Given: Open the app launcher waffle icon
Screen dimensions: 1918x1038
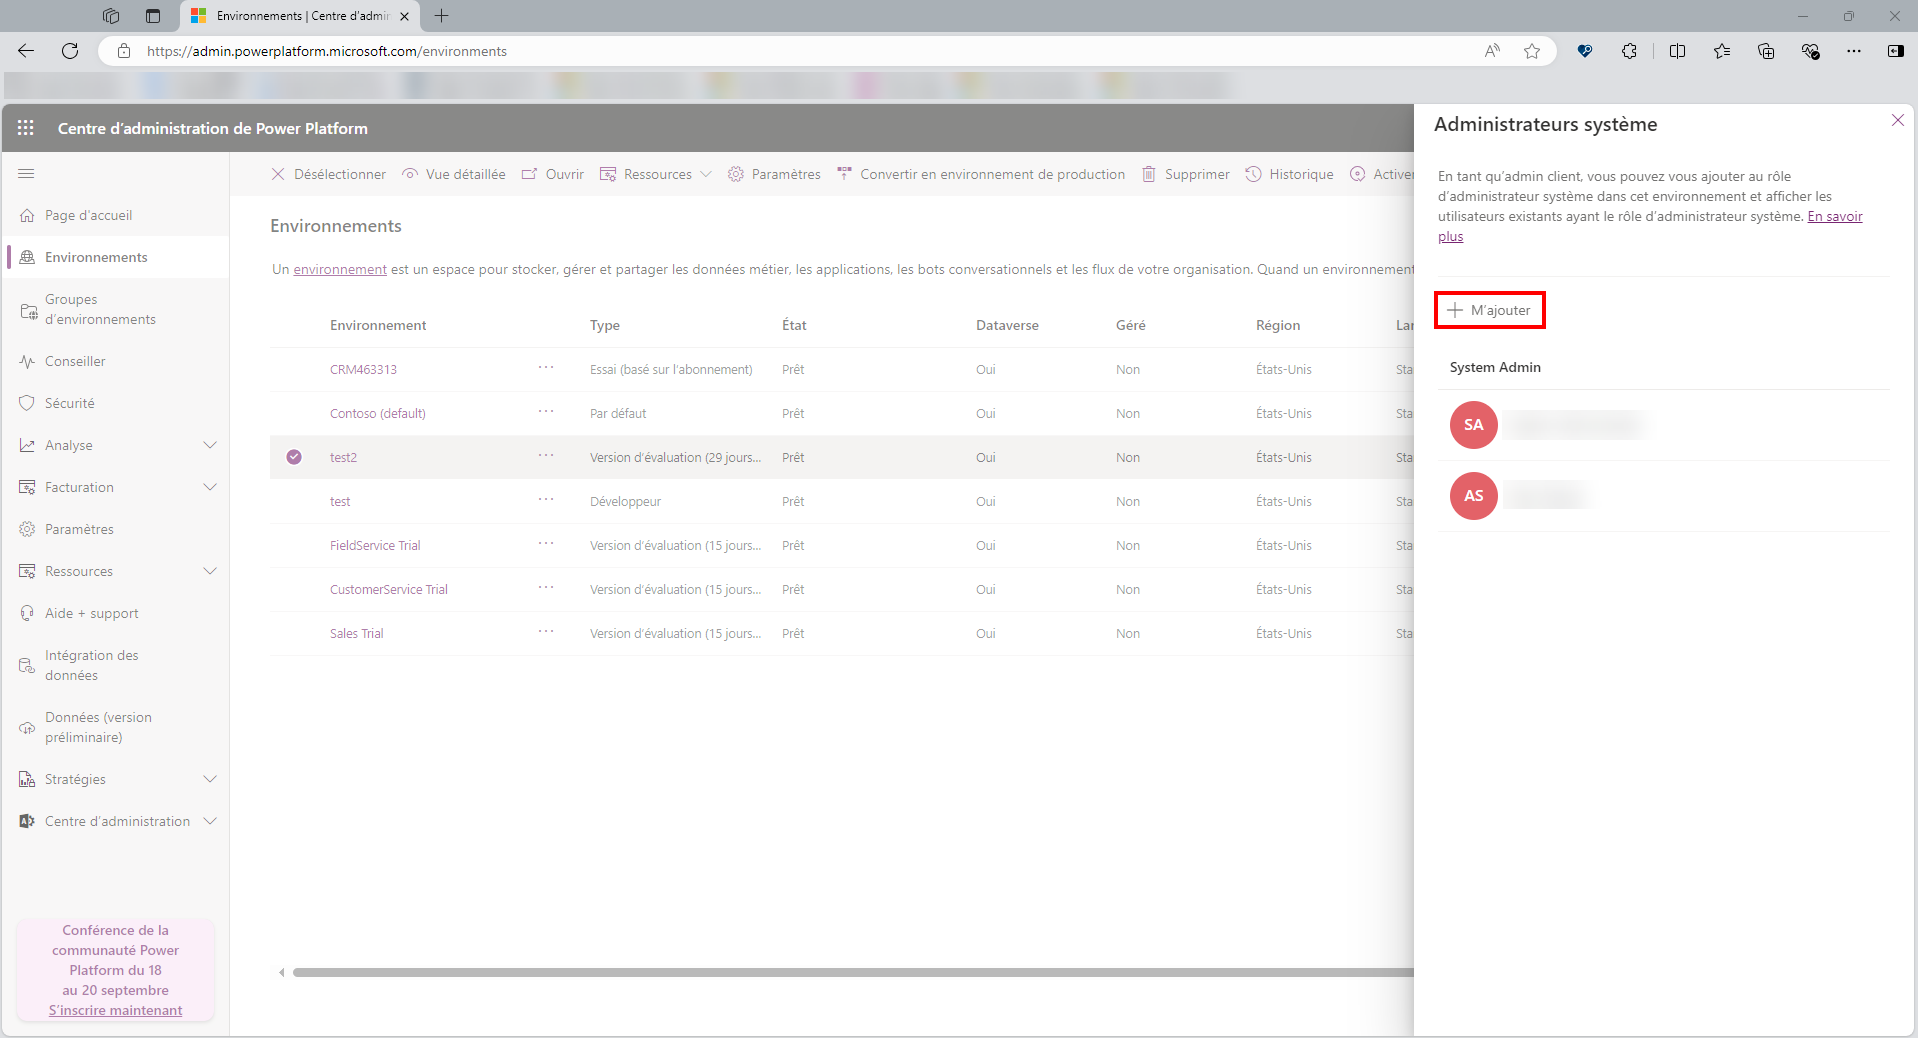Looking at the screenshot, I should tap(26, 128).
